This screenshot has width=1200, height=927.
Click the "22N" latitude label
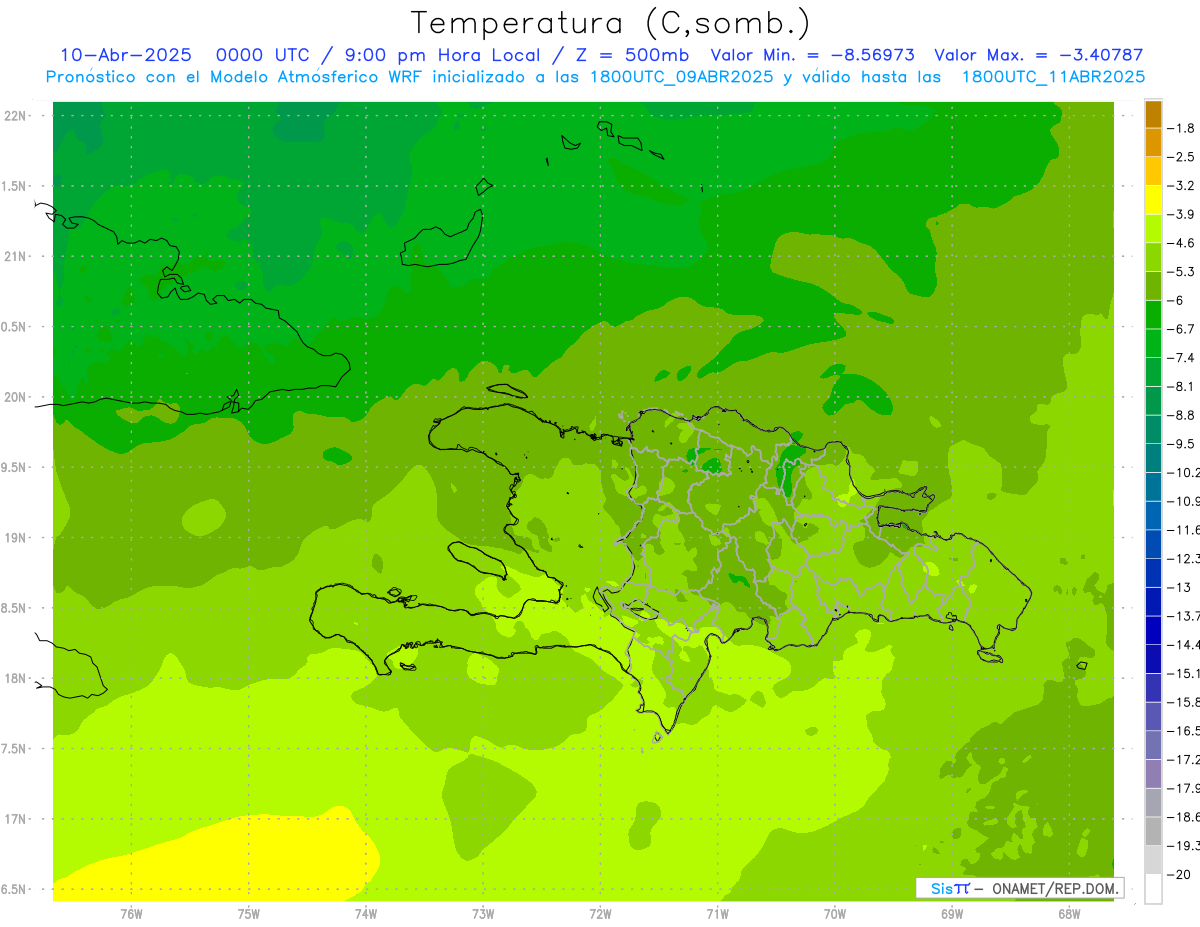pos(14,115)
